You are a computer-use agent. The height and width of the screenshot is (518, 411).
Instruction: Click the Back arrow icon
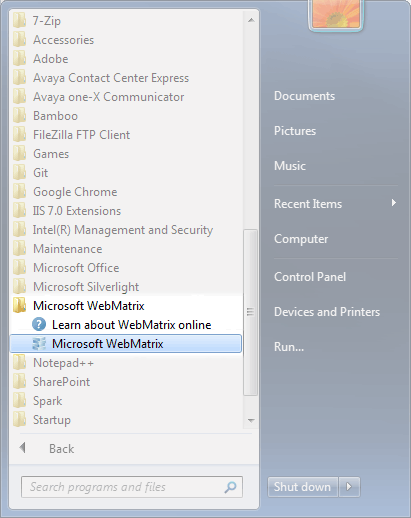pos(22,448)
